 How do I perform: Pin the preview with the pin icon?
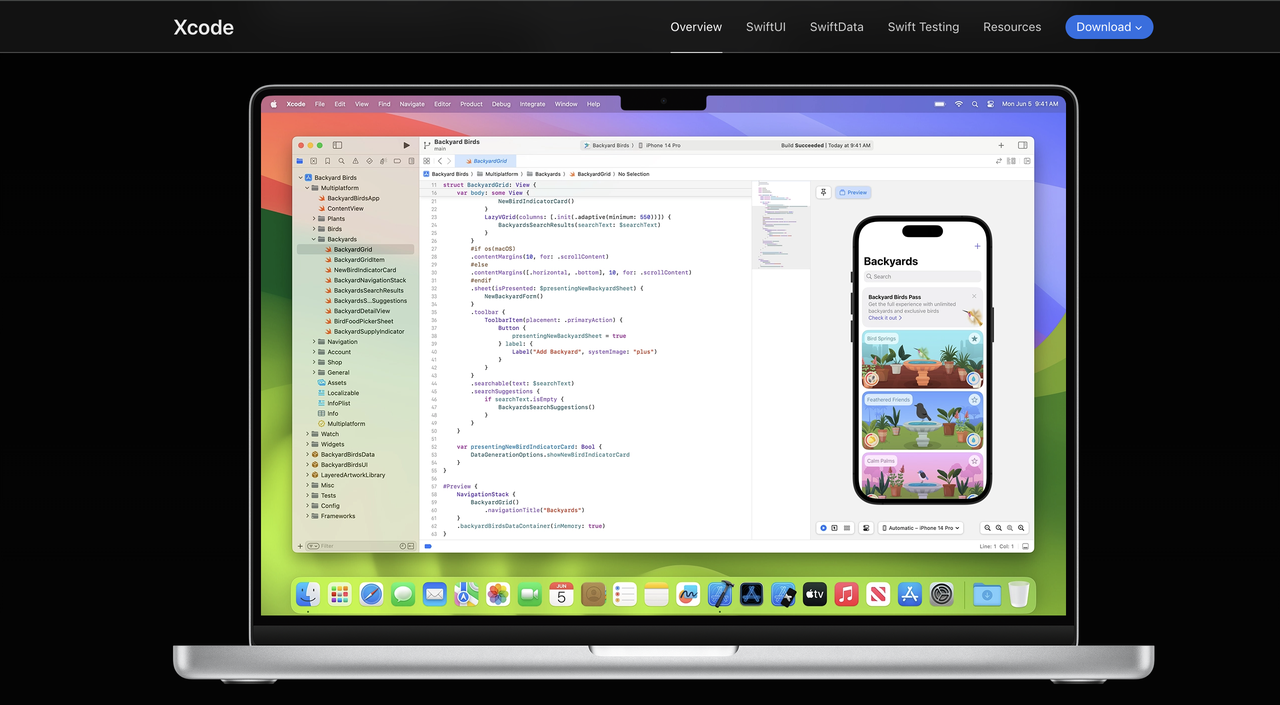point(823,192)
